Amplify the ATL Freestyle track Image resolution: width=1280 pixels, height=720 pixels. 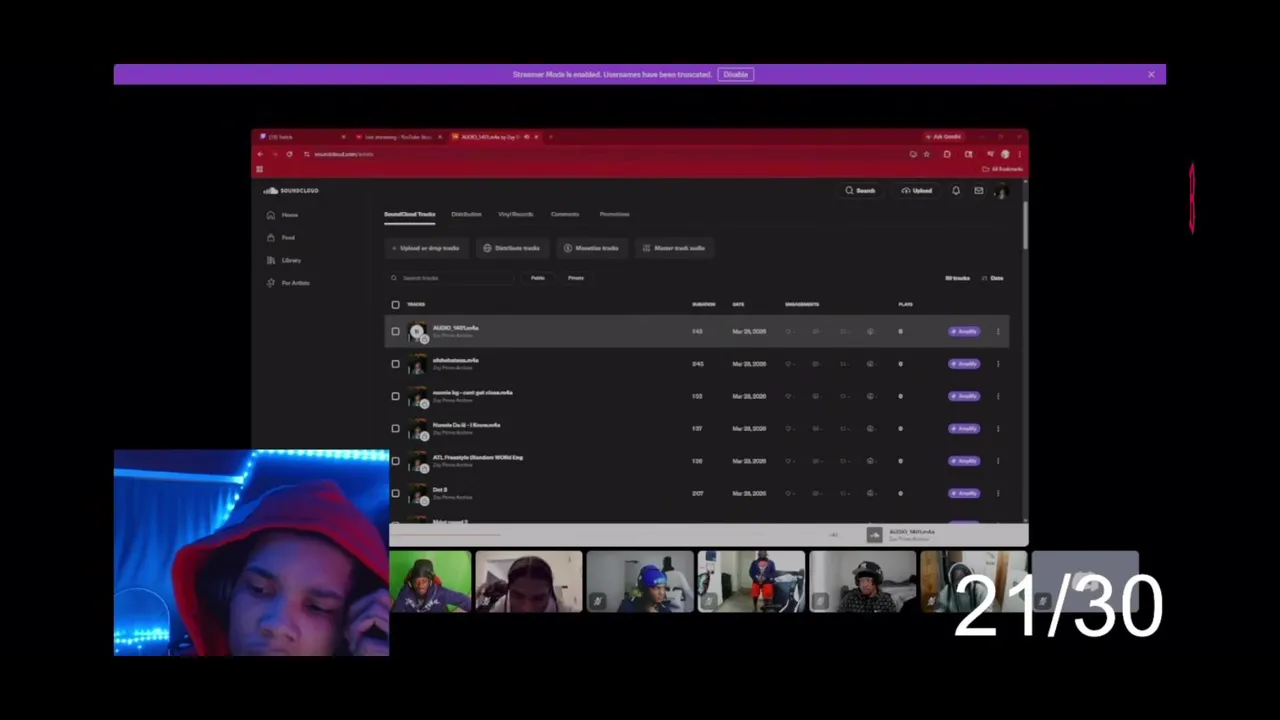(x=964, y=461)
